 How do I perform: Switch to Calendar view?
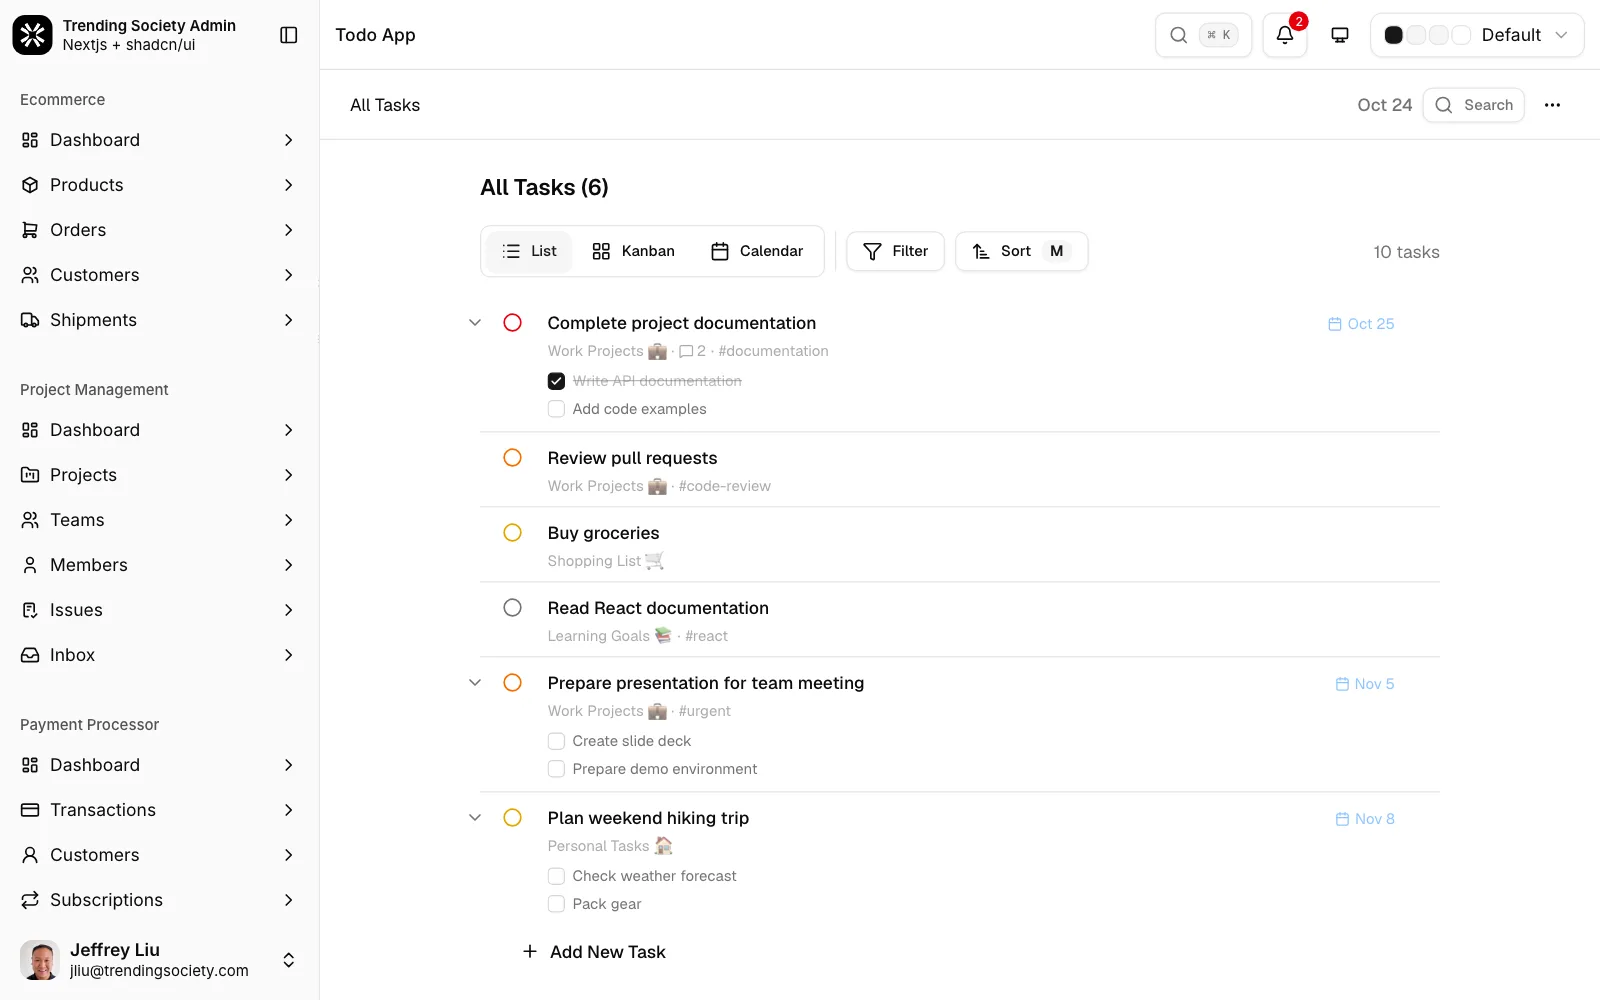(x=757, y=251)
